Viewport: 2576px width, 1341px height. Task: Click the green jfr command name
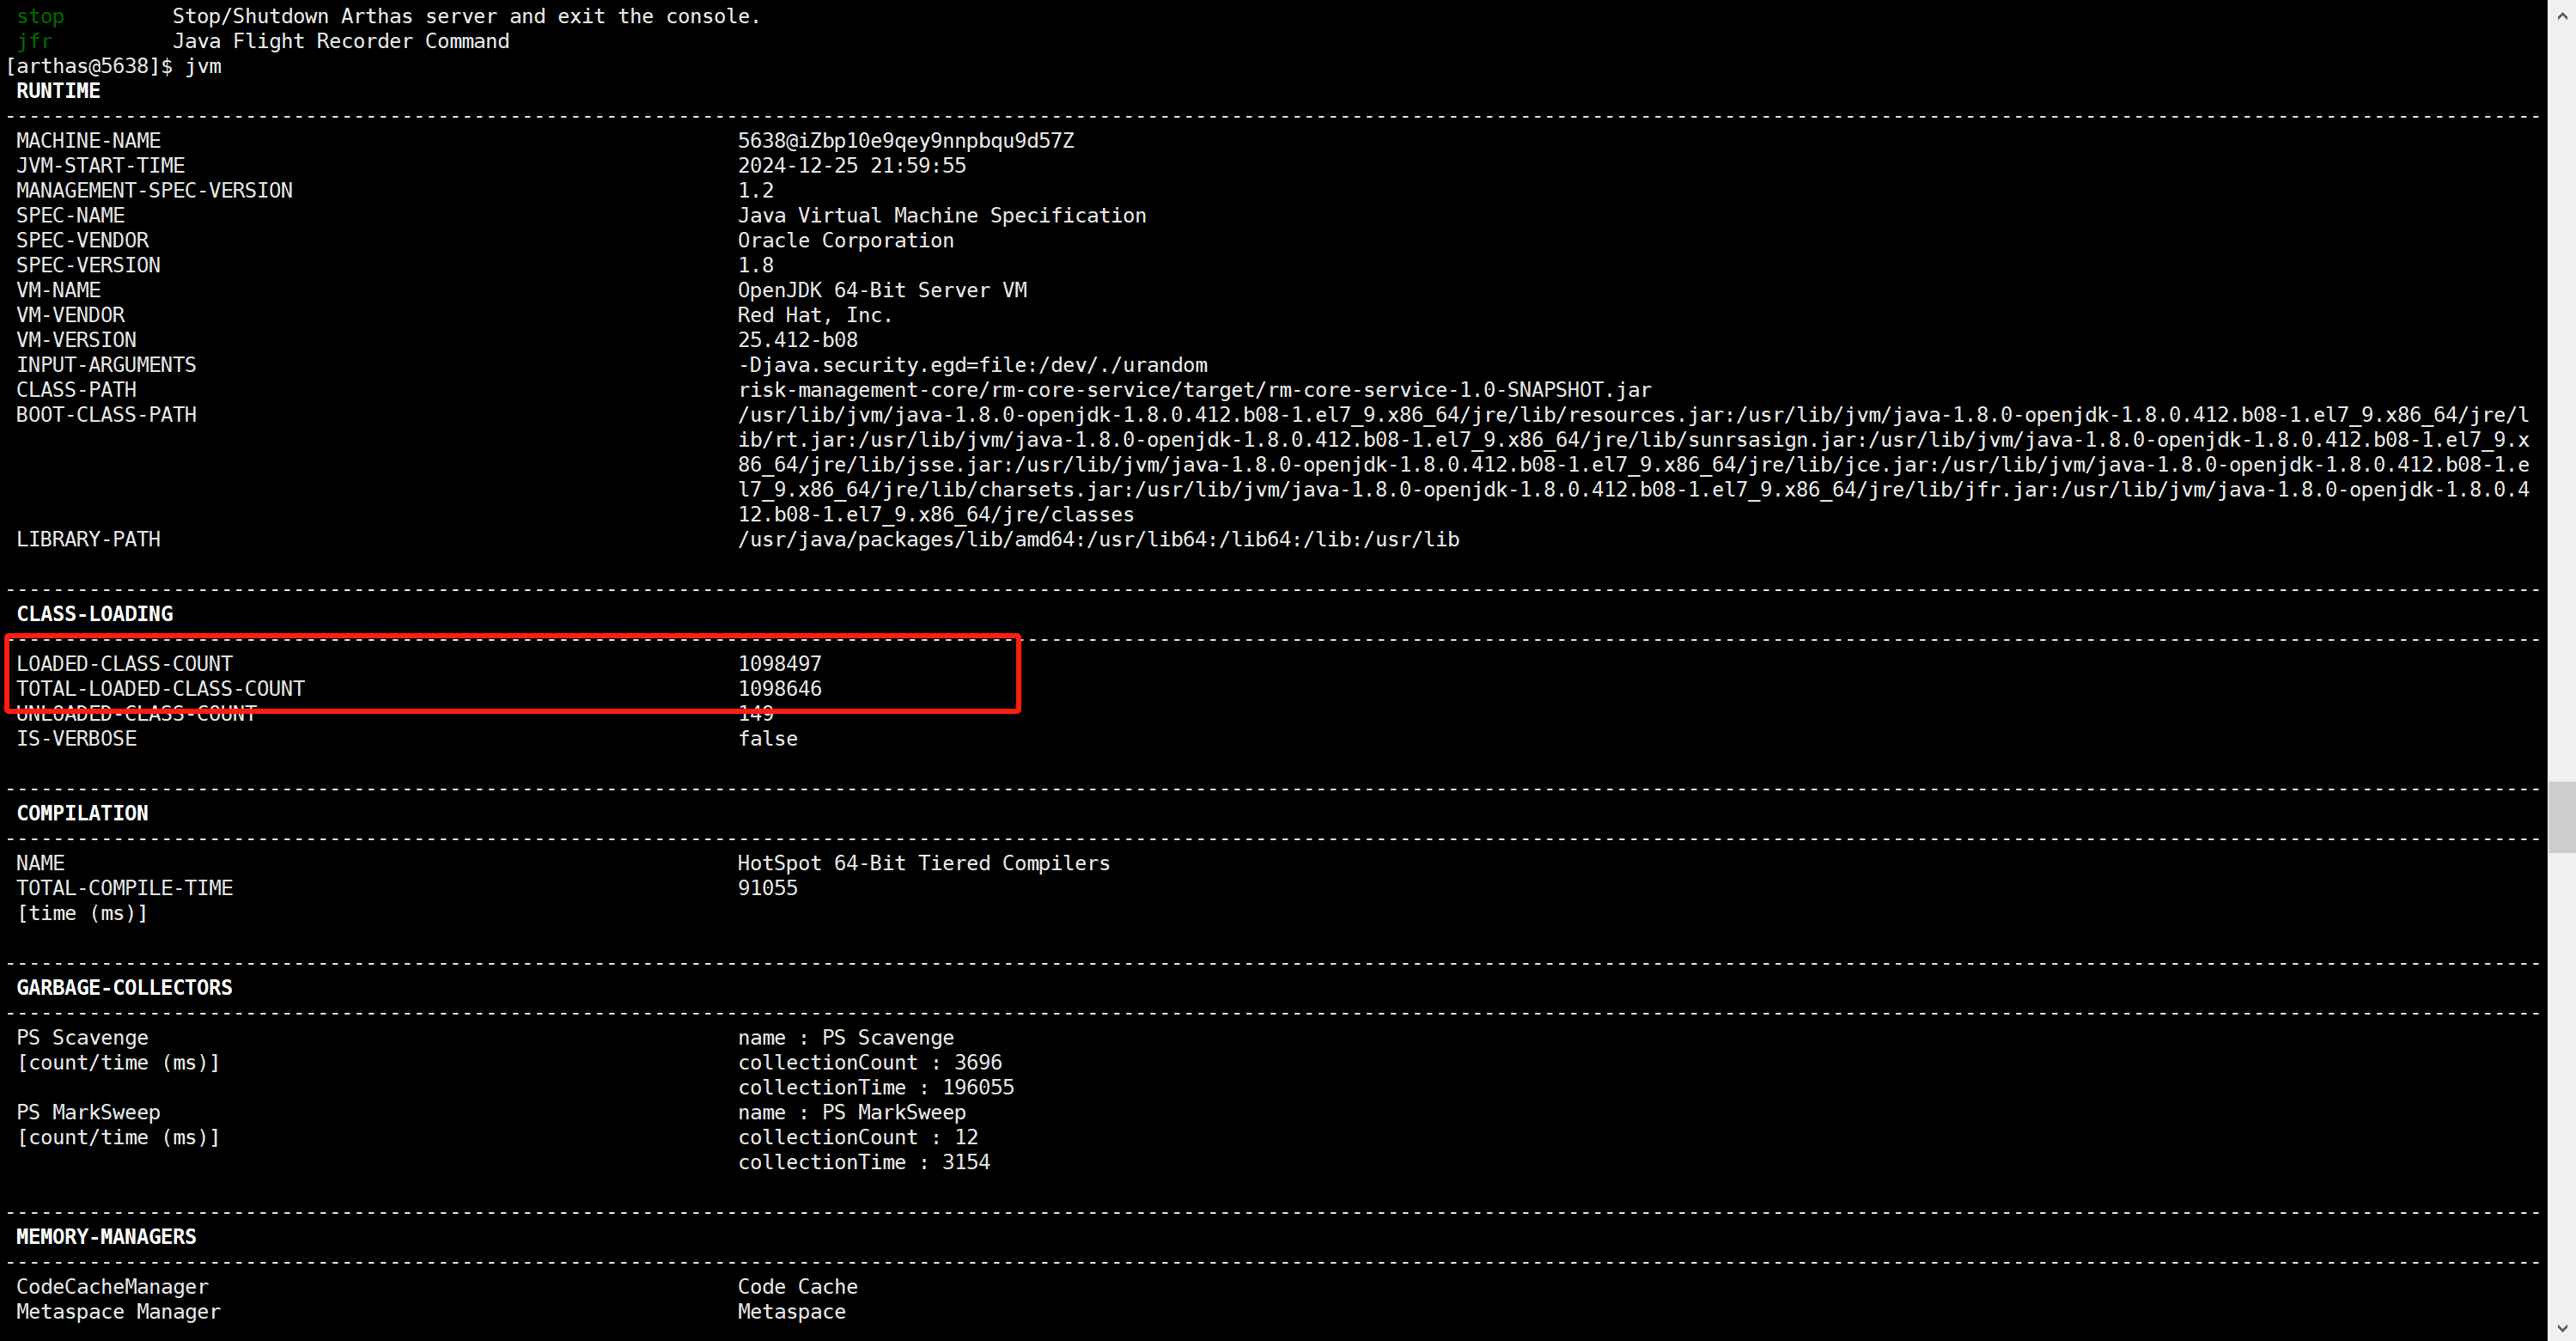(x=34, y=41)
